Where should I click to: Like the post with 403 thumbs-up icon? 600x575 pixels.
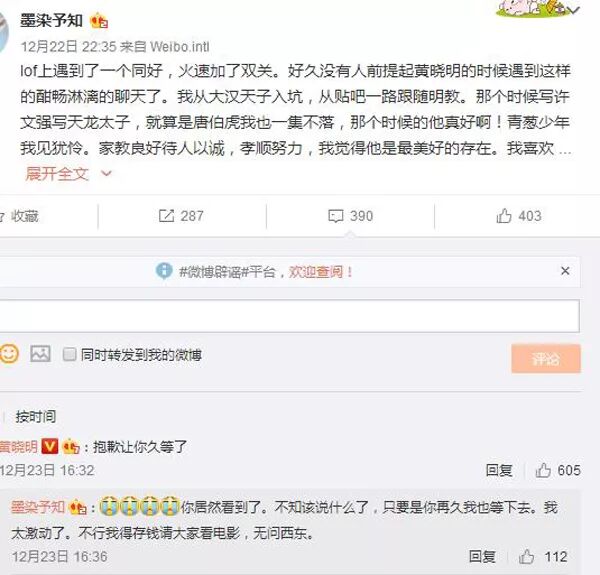(x=504, y=216)
